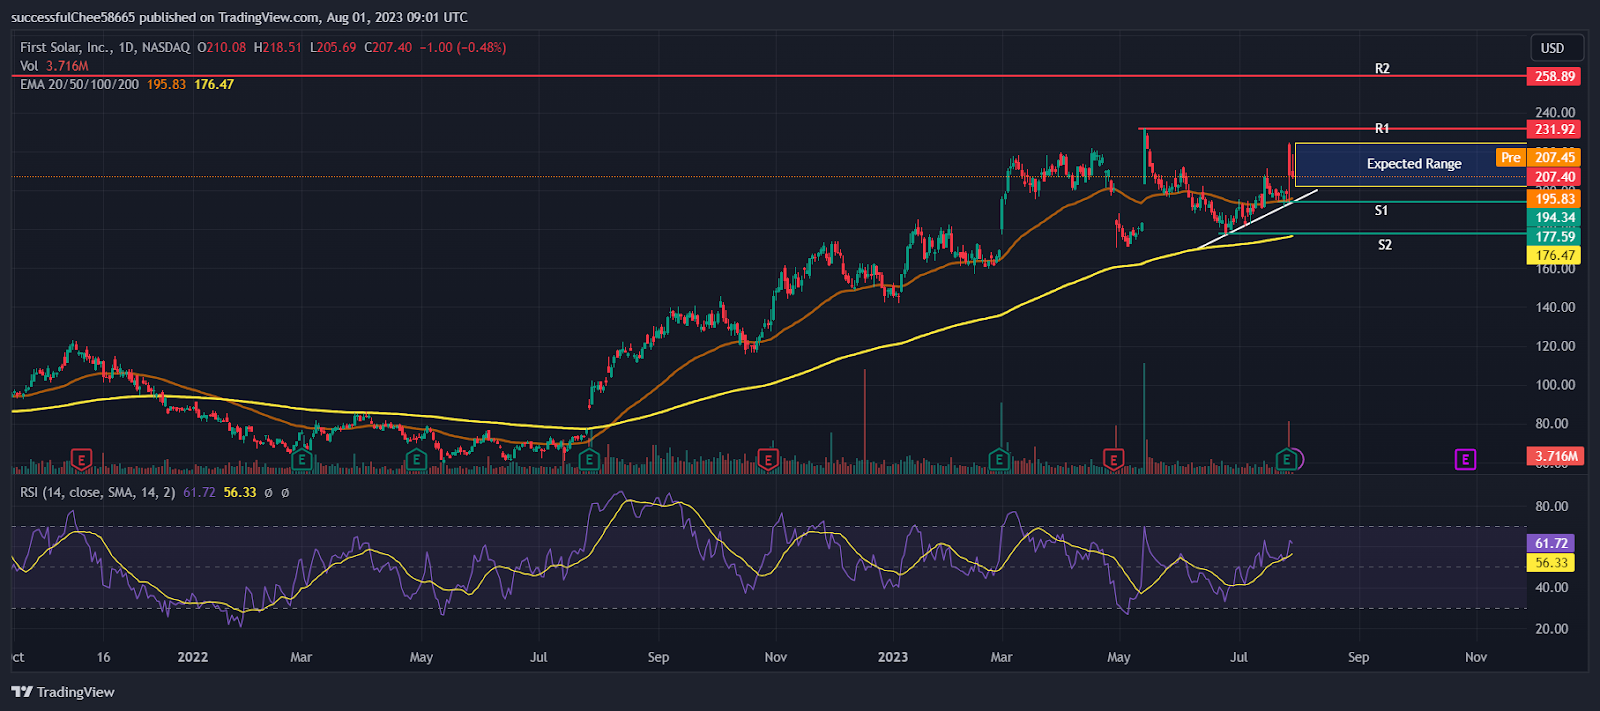Image resolution: width=1600 pixels, height=711 pixels.
Task: Select the R2 resistance text label
Action: [x=1382, y=69]
